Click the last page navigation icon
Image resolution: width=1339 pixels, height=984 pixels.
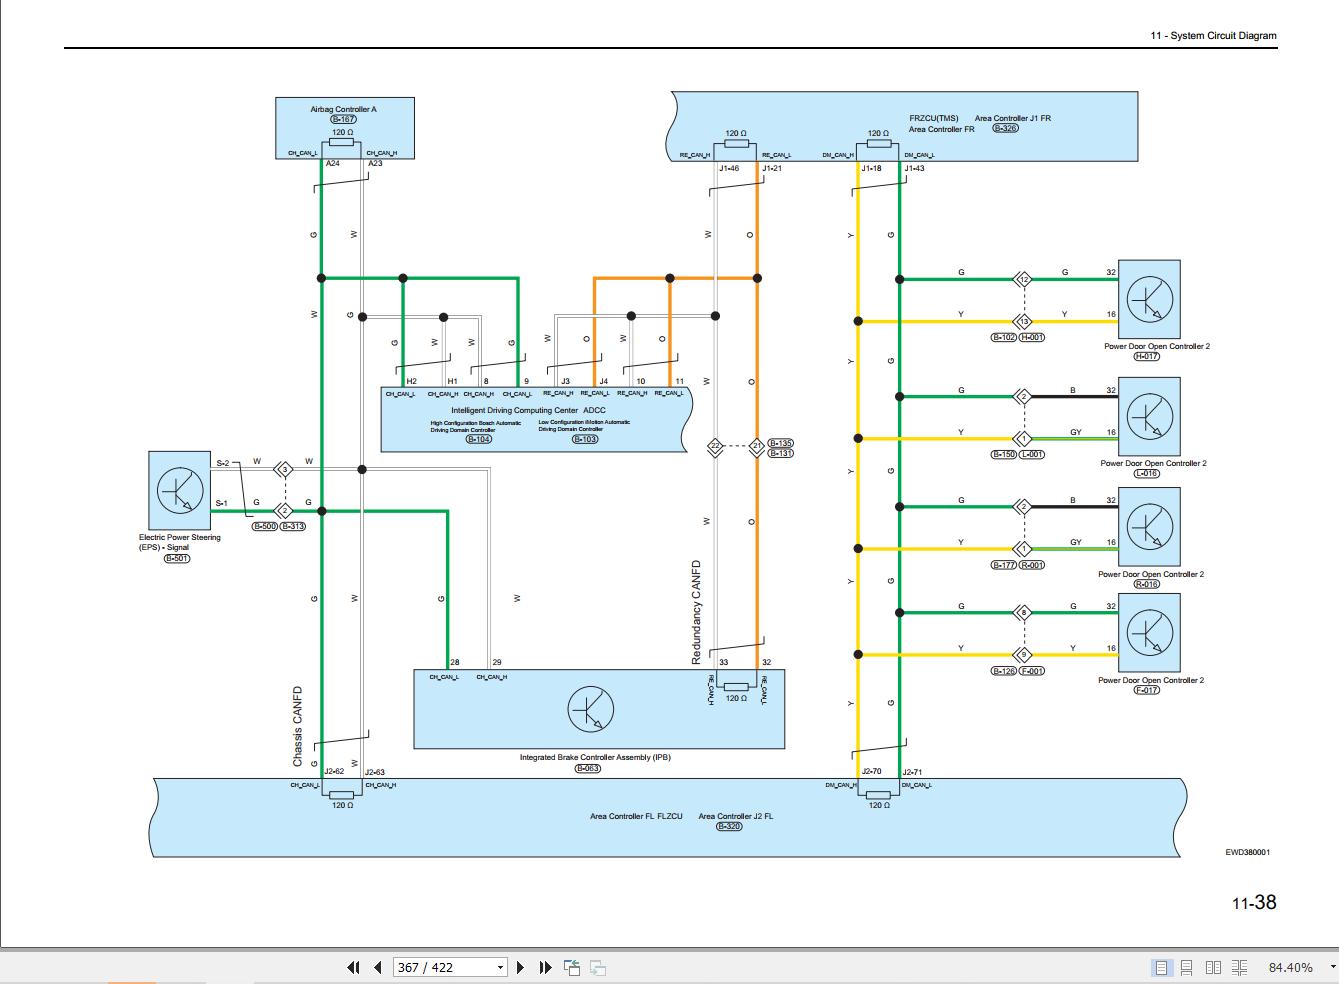[x=544, y=968]
